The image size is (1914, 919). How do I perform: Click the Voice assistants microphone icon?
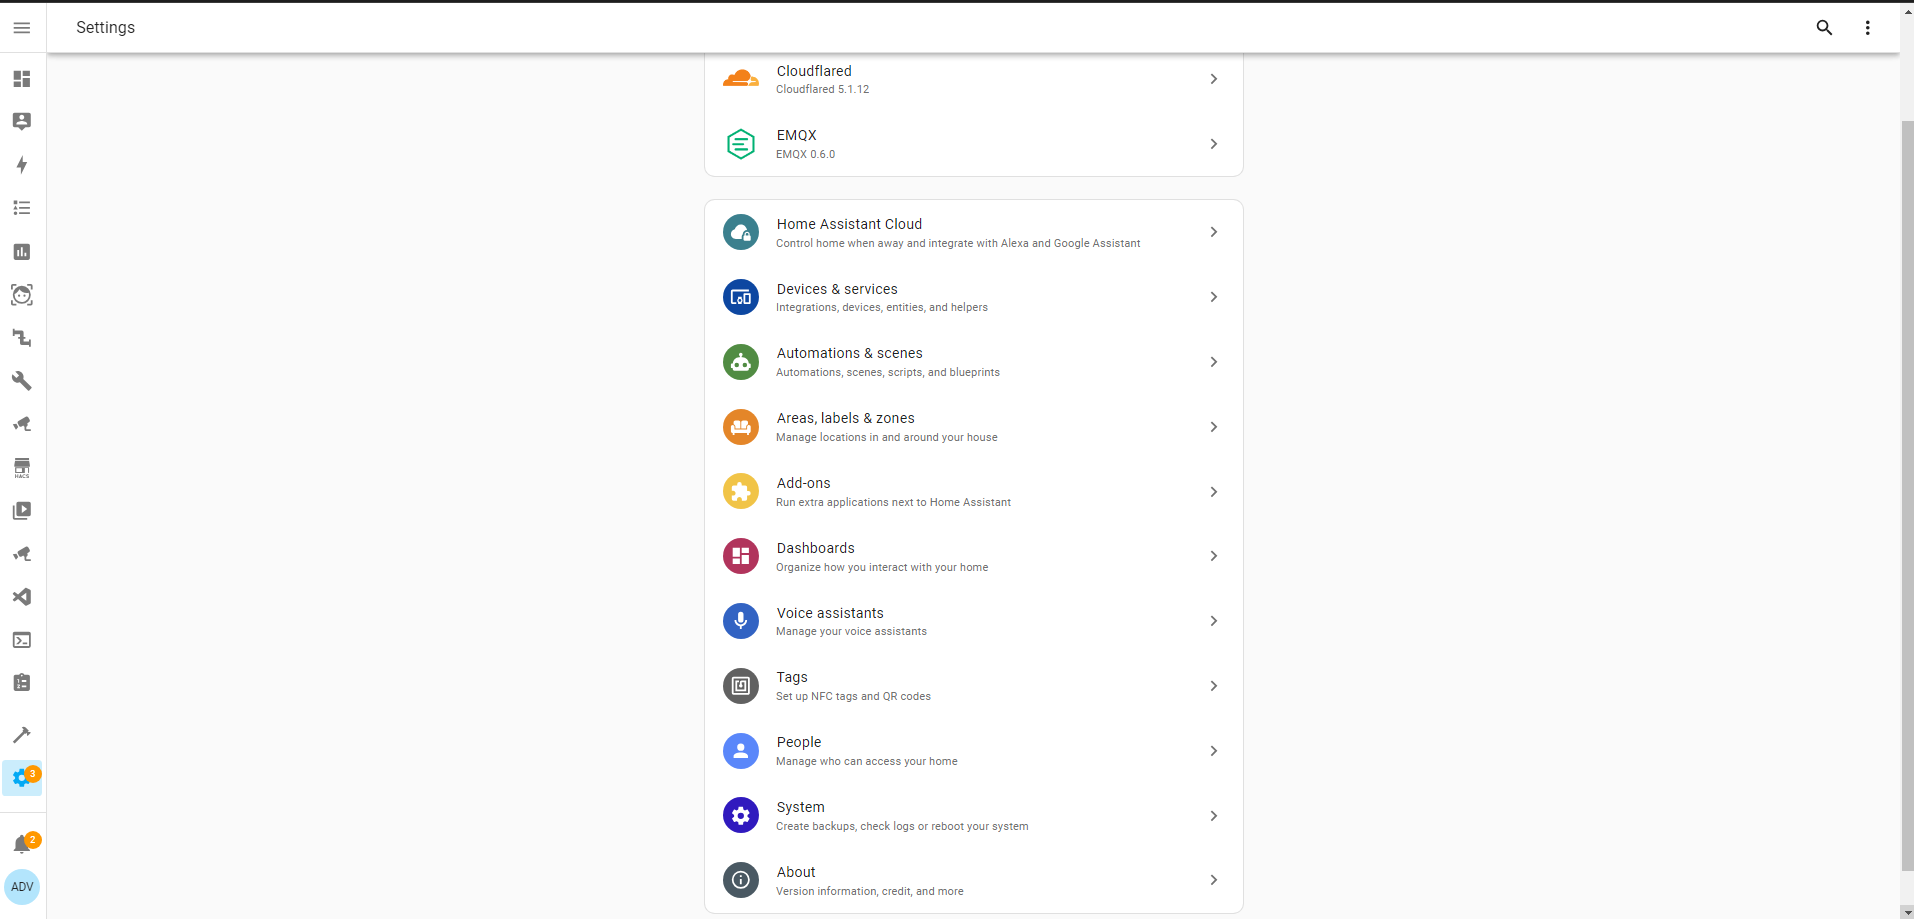(741, 621)
